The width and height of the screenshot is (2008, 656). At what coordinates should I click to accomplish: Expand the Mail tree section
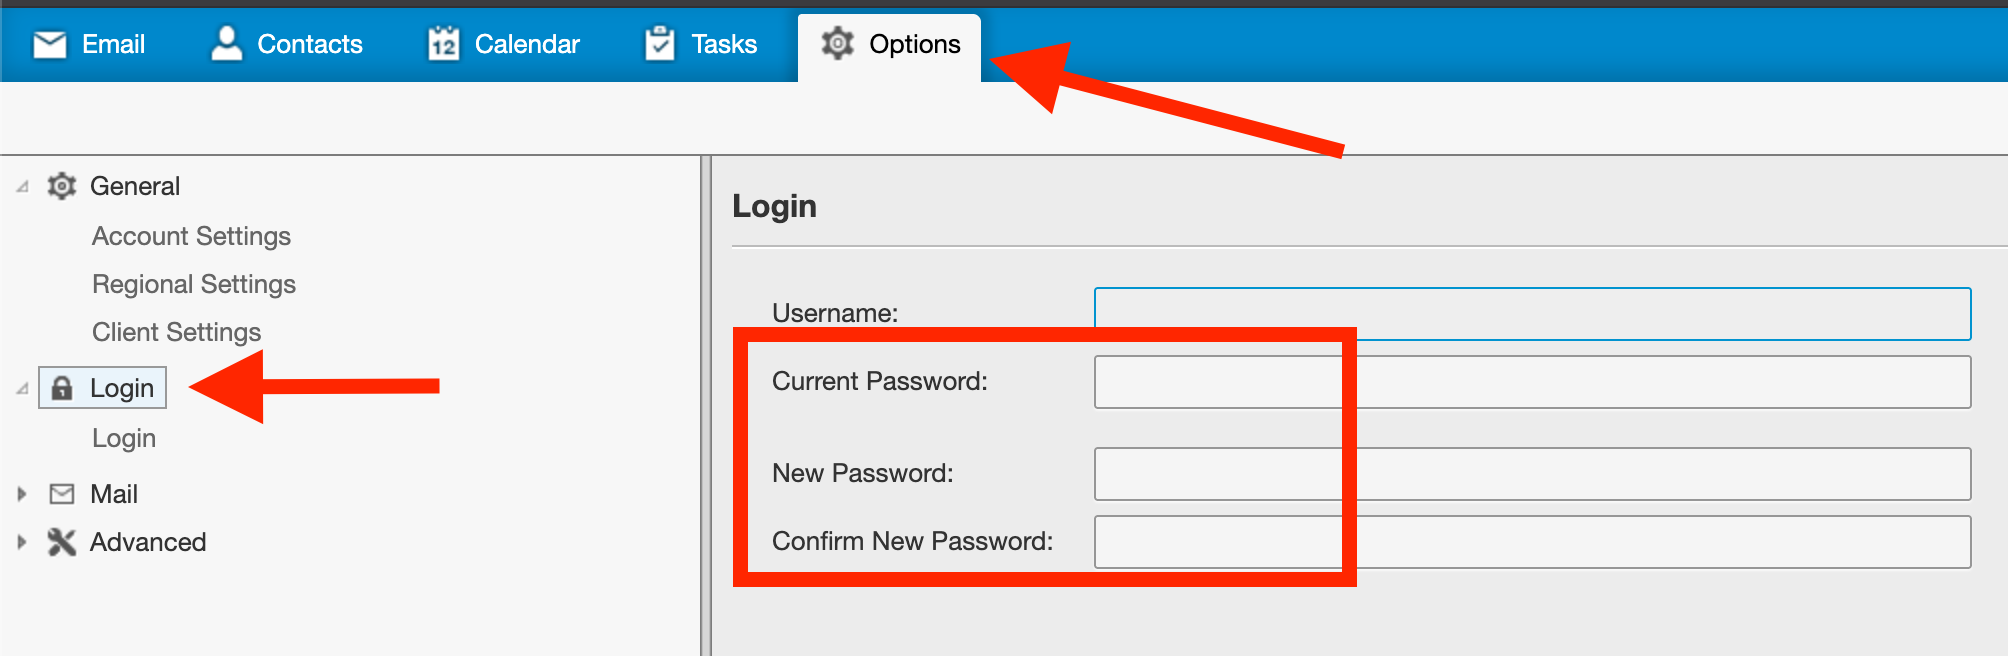pos(22,494)
